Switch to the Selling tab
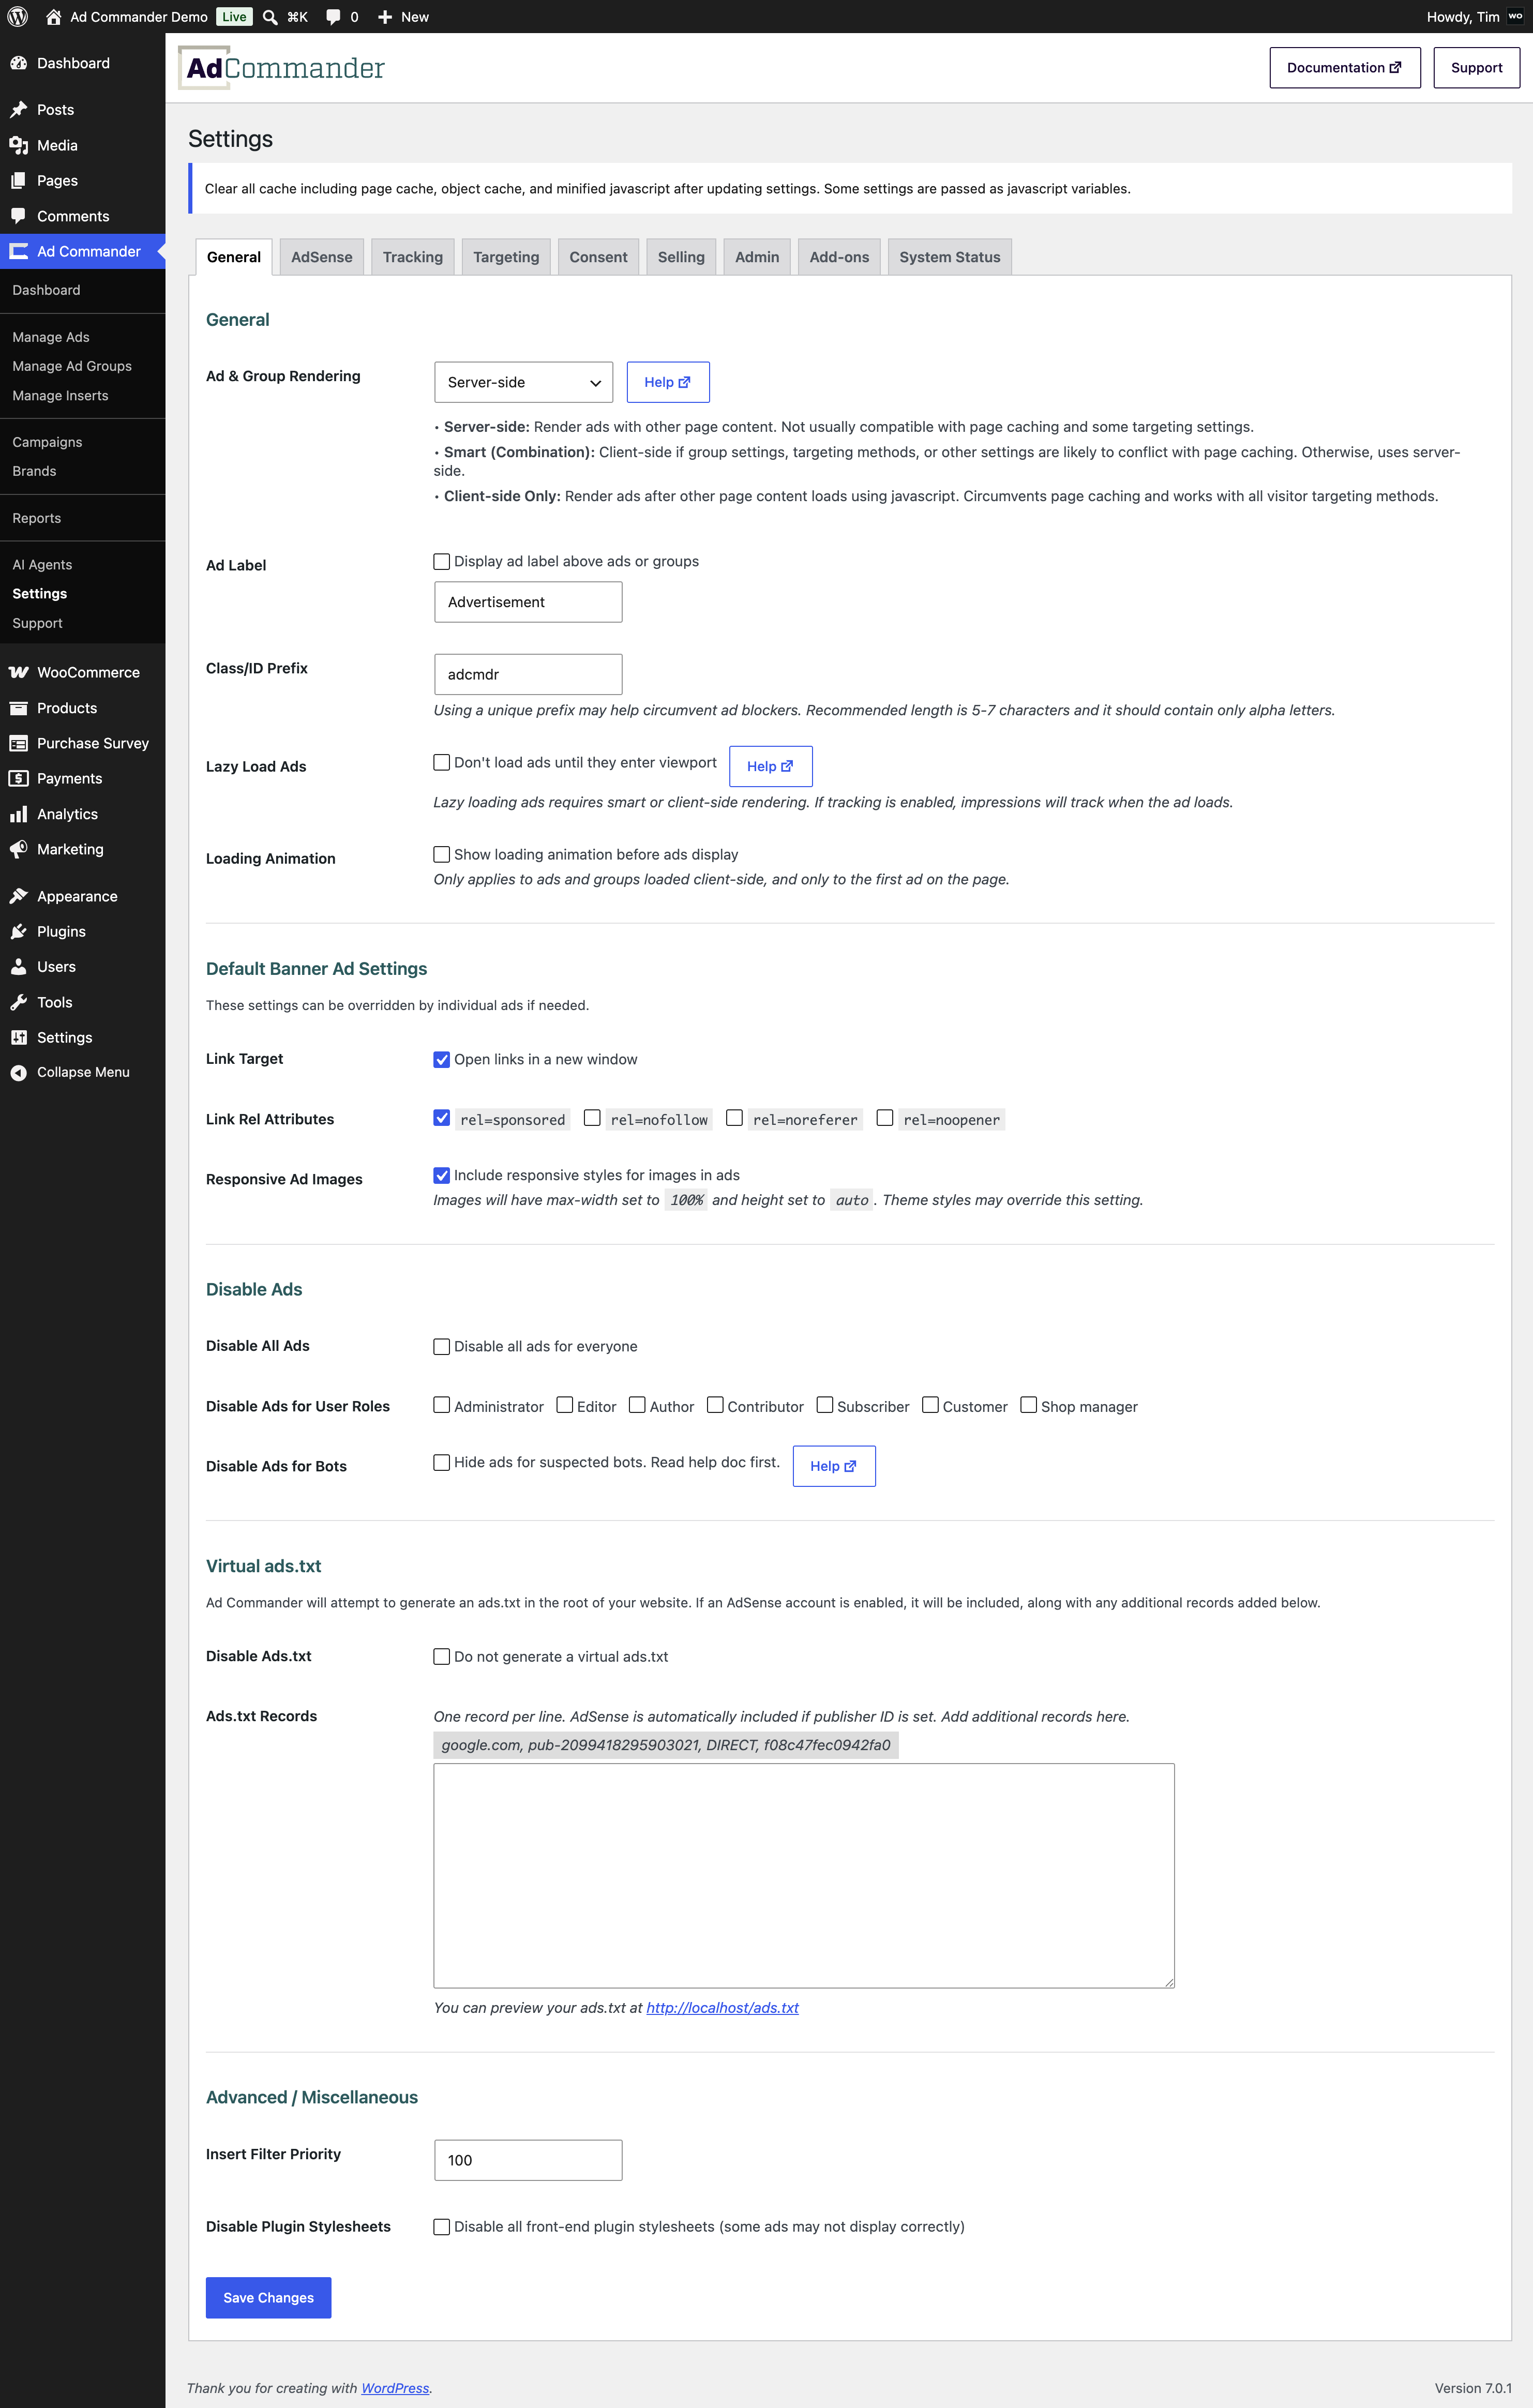The image size is (1533, 2408). (x=681, y=257)
